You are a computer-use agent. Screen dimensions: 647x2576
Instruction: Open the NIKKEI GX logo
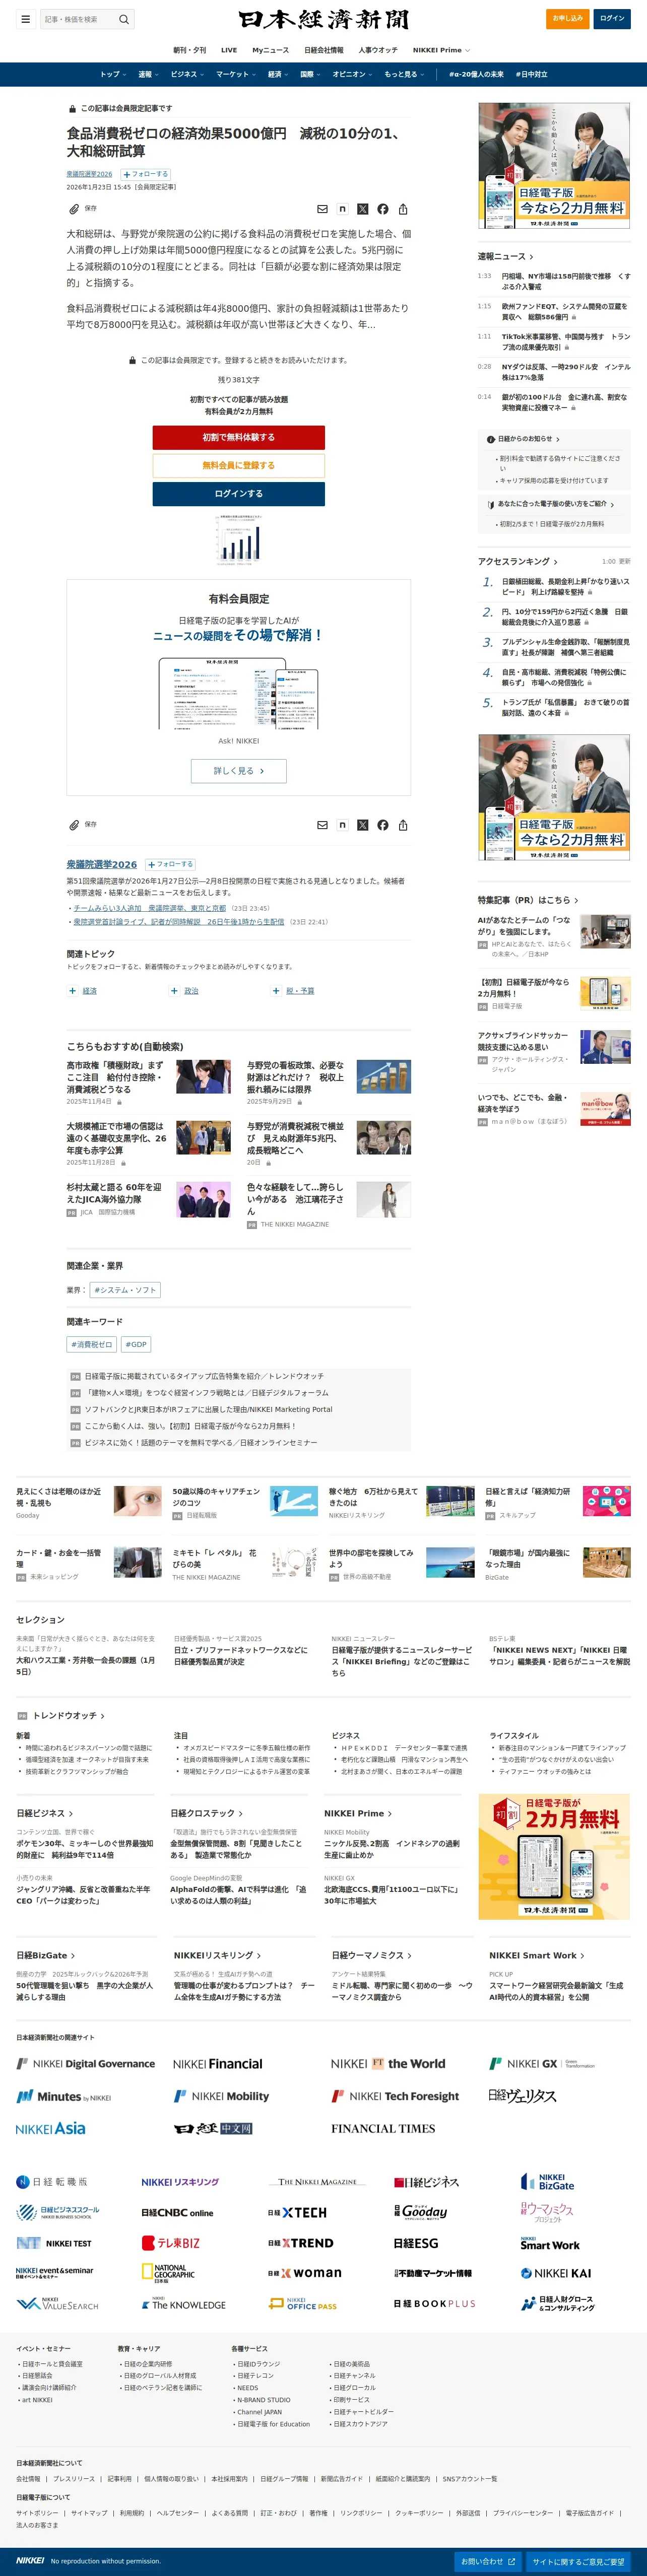point(542,2064)
